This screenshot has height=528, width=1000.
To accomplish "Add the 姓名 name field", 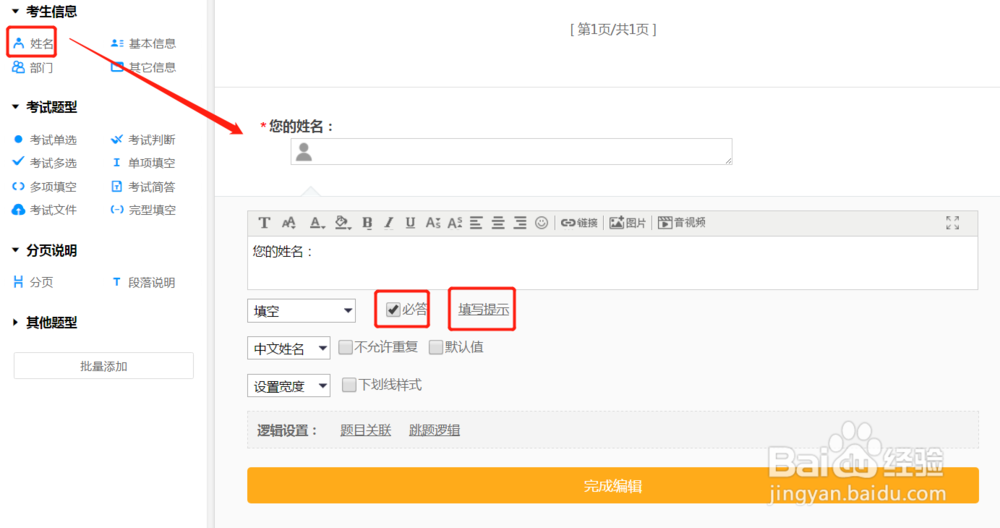I will coord(33,43).
